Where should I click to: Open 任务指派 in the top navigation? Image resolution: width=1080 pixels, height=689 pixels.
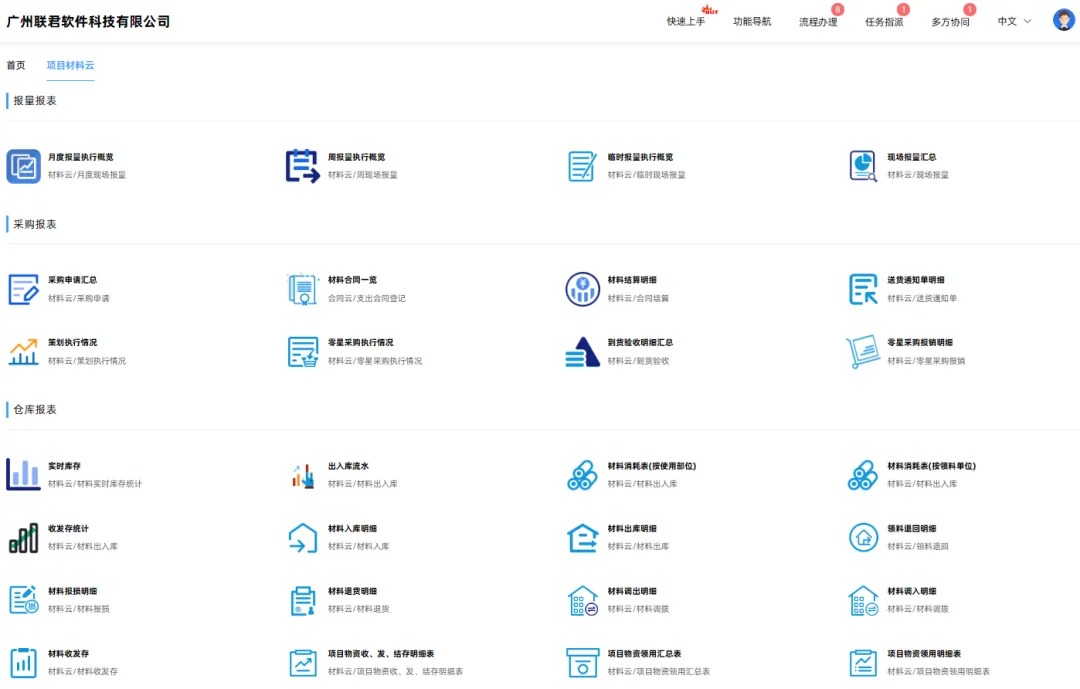[x=884, y=22]
